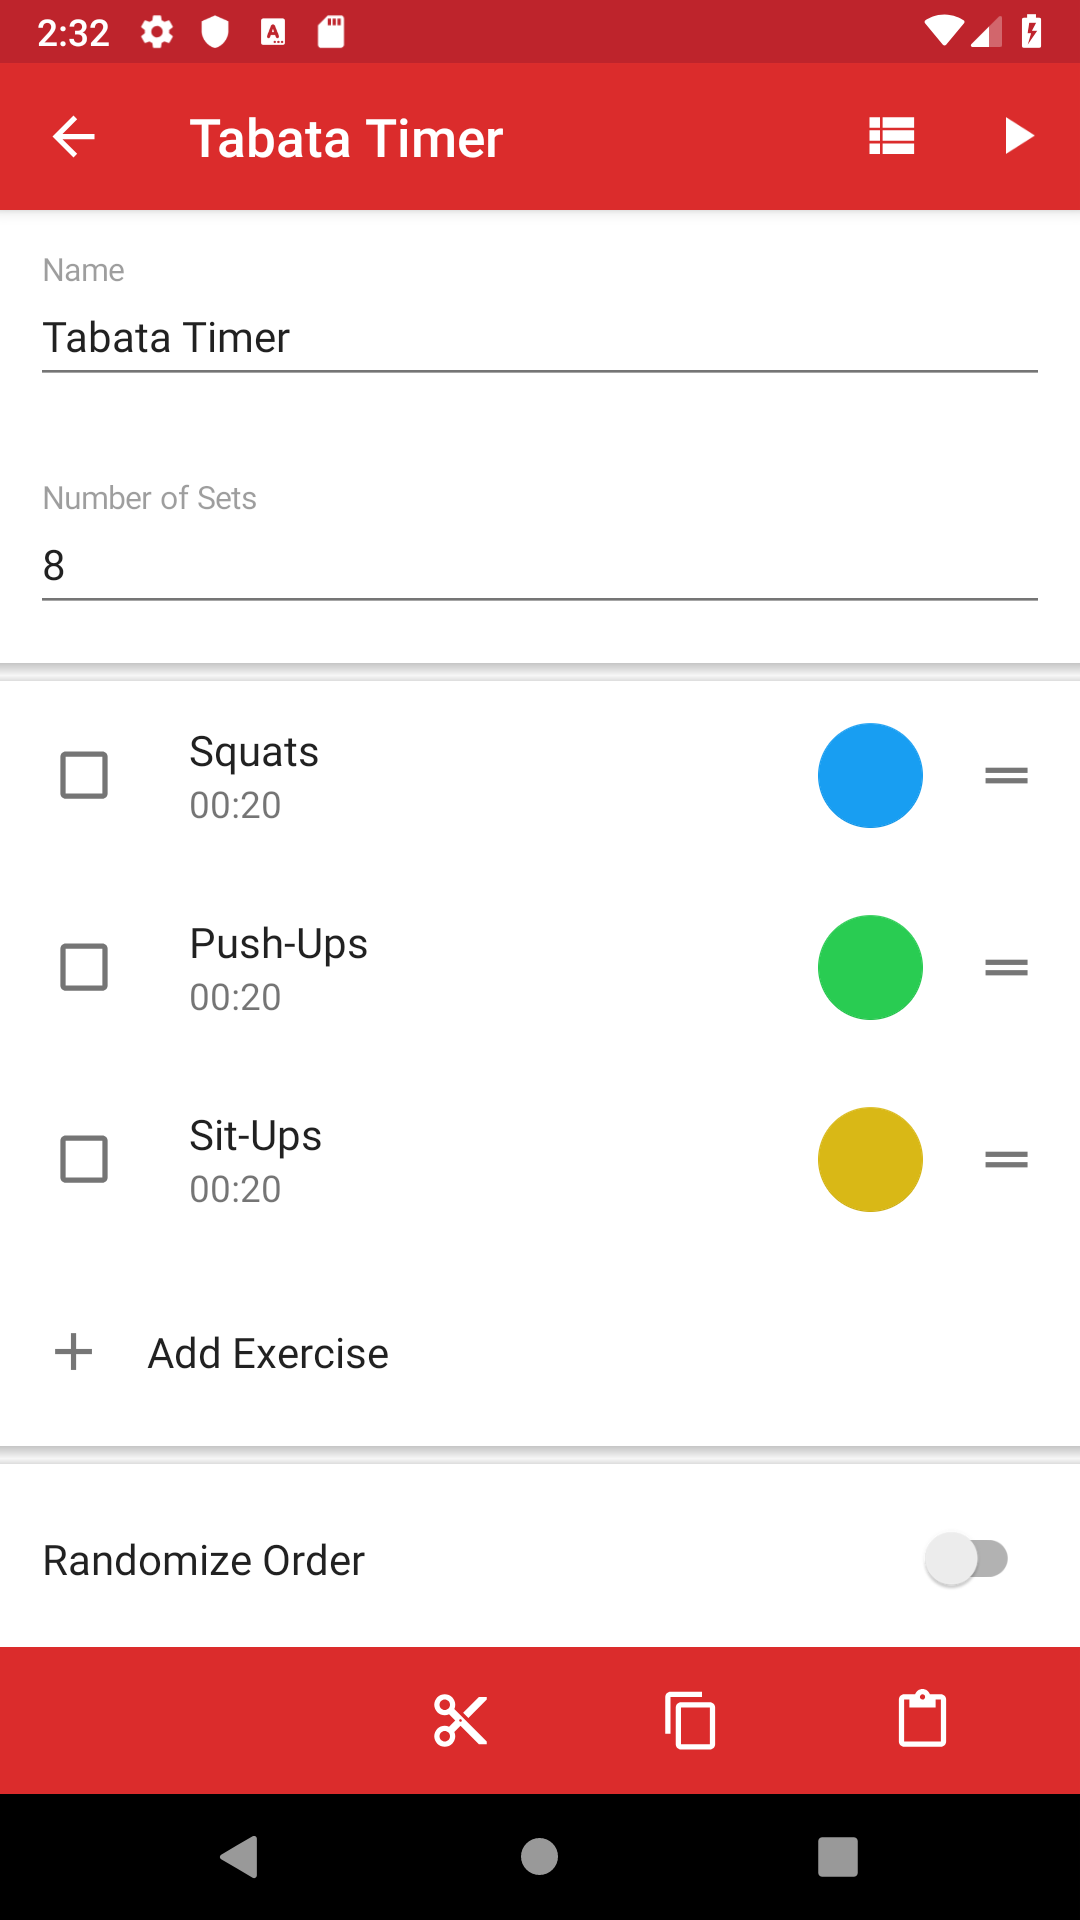
Task: Select the Sit-Ups checkbox
Action: pos(84,1159)
